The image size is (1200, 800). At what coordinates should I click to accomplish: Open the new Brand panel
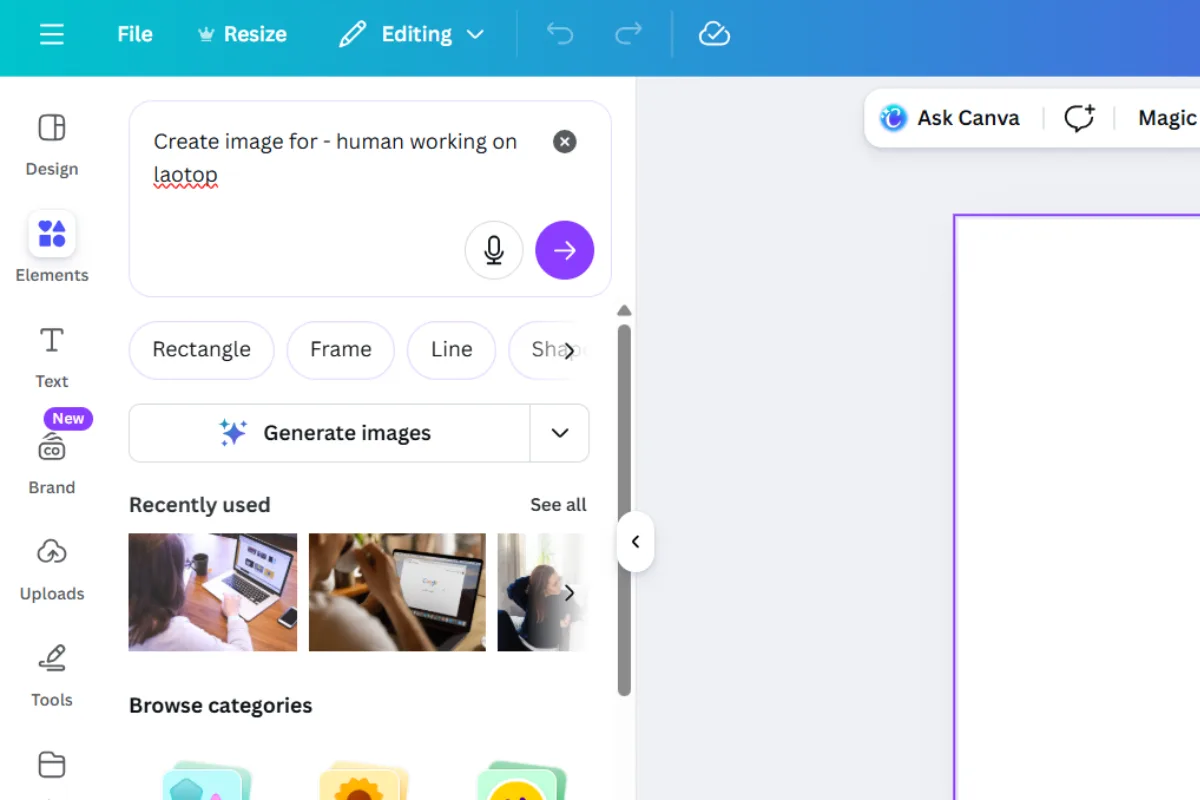pyautogui.click(x=51, y=460)
